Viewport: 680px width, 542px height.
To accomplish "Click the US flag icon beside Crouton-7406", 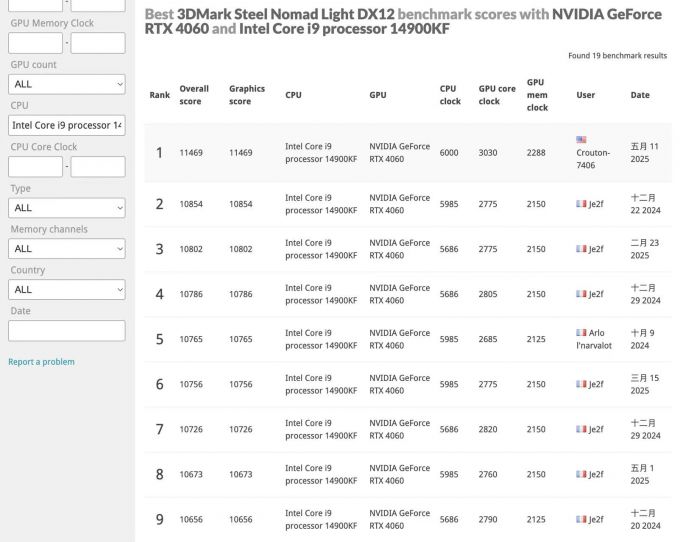I will pos(581,140).
